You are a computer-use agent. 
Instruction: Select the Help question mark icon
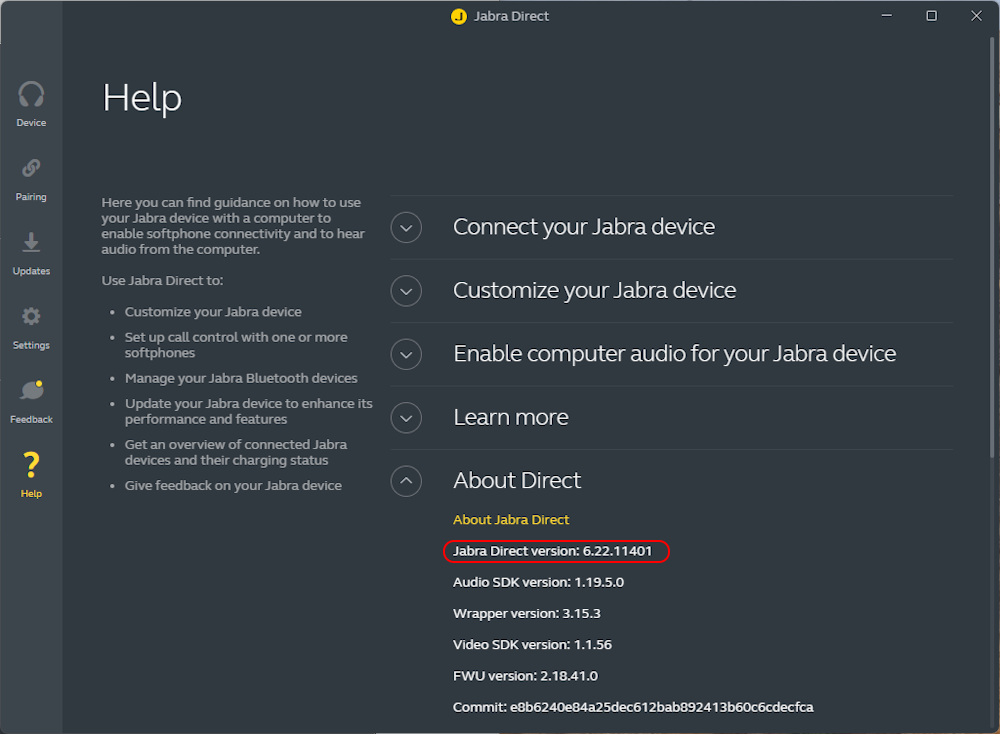pos(31,465)
